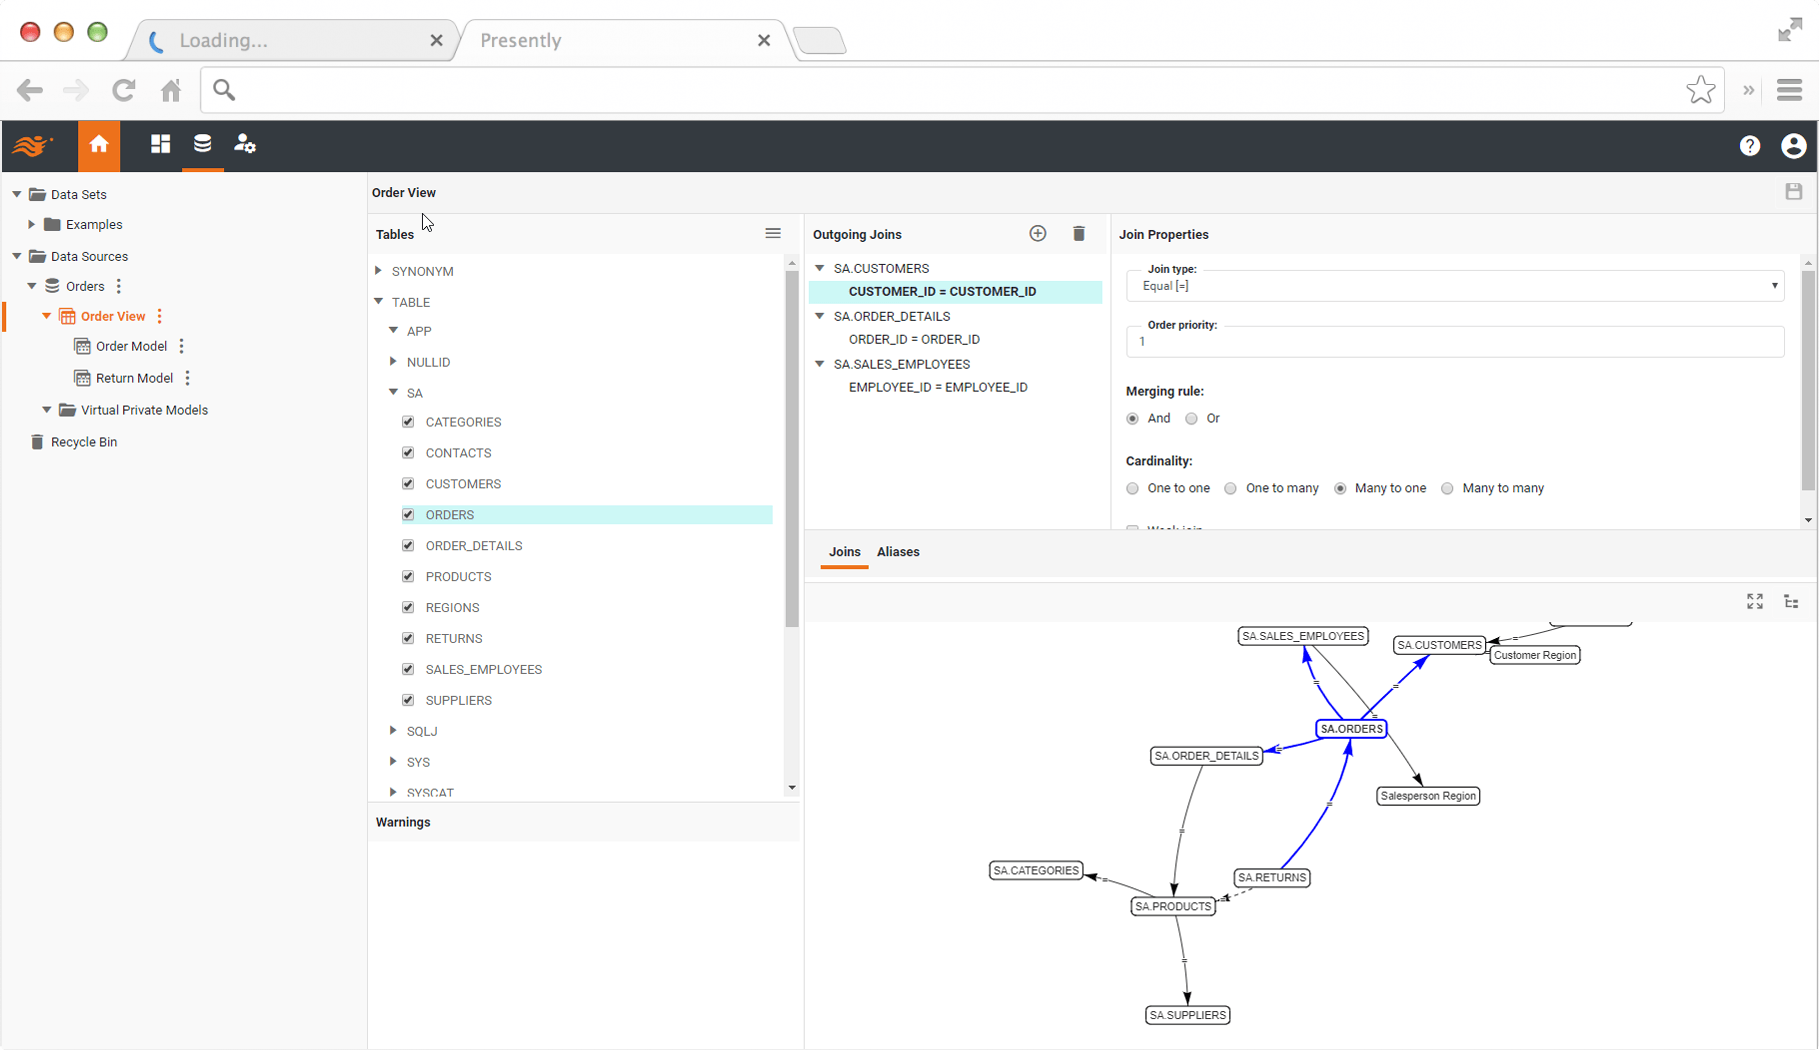Image resolution: width=1819 pixels, height=1050 pixels.
Task: Open the Order Model options menu
Action: (181, 346)
